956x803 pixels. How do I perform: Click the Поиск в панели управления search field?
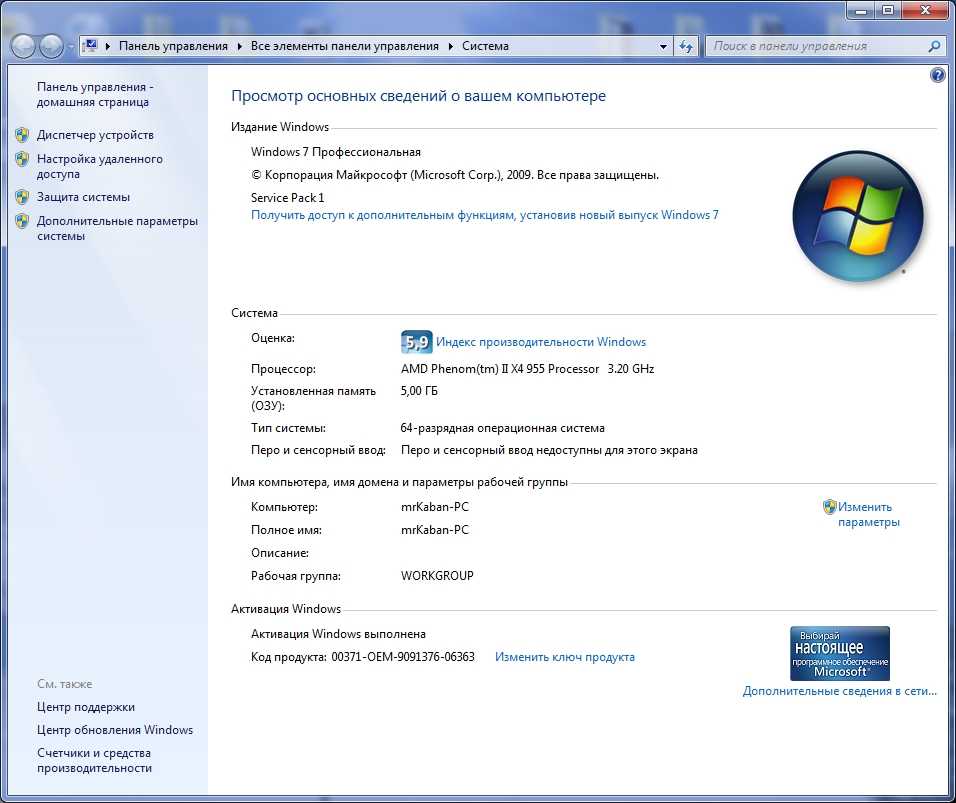click(x=815, y=46)
